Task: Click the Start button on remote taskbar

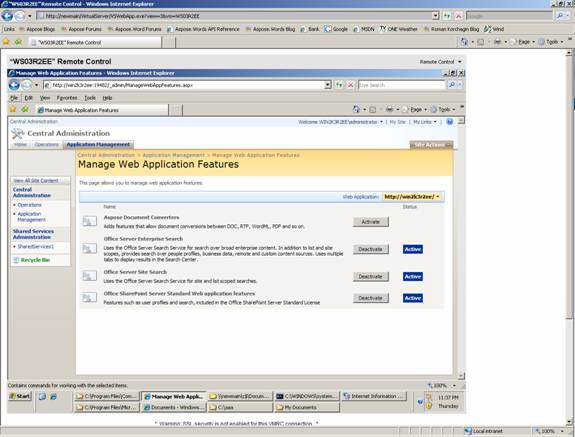Action: pyautogui.click(x=20, y=396)
